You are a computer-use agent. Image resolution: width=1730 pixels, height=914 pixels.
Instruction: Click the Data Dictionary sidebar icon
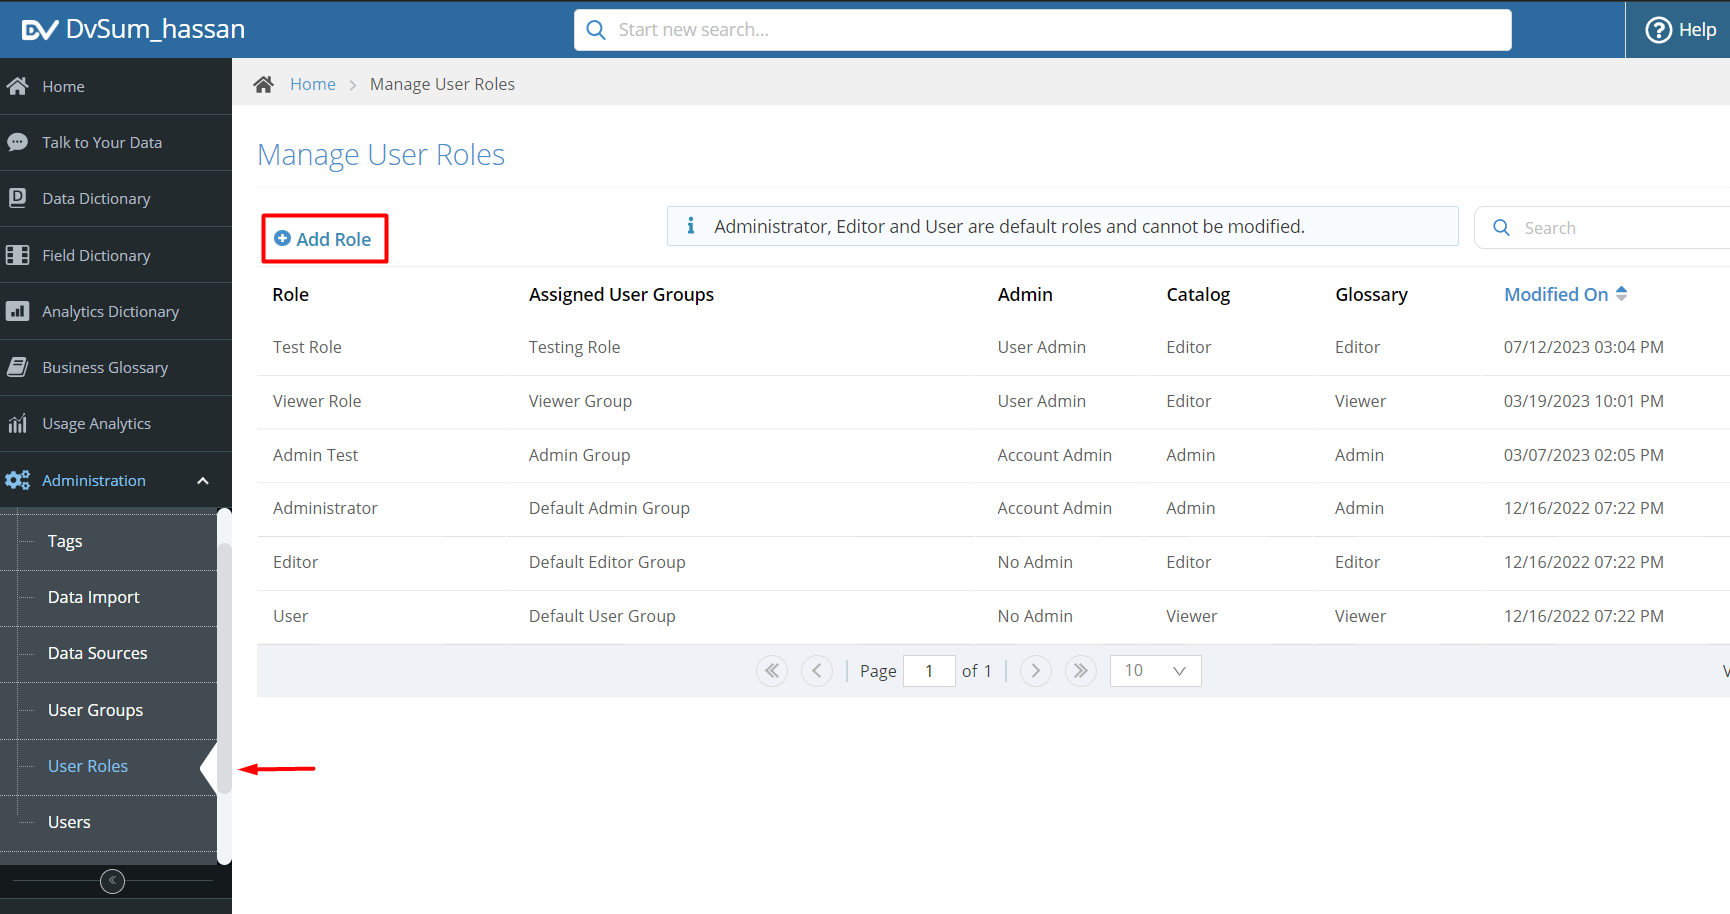click(17, 198)
